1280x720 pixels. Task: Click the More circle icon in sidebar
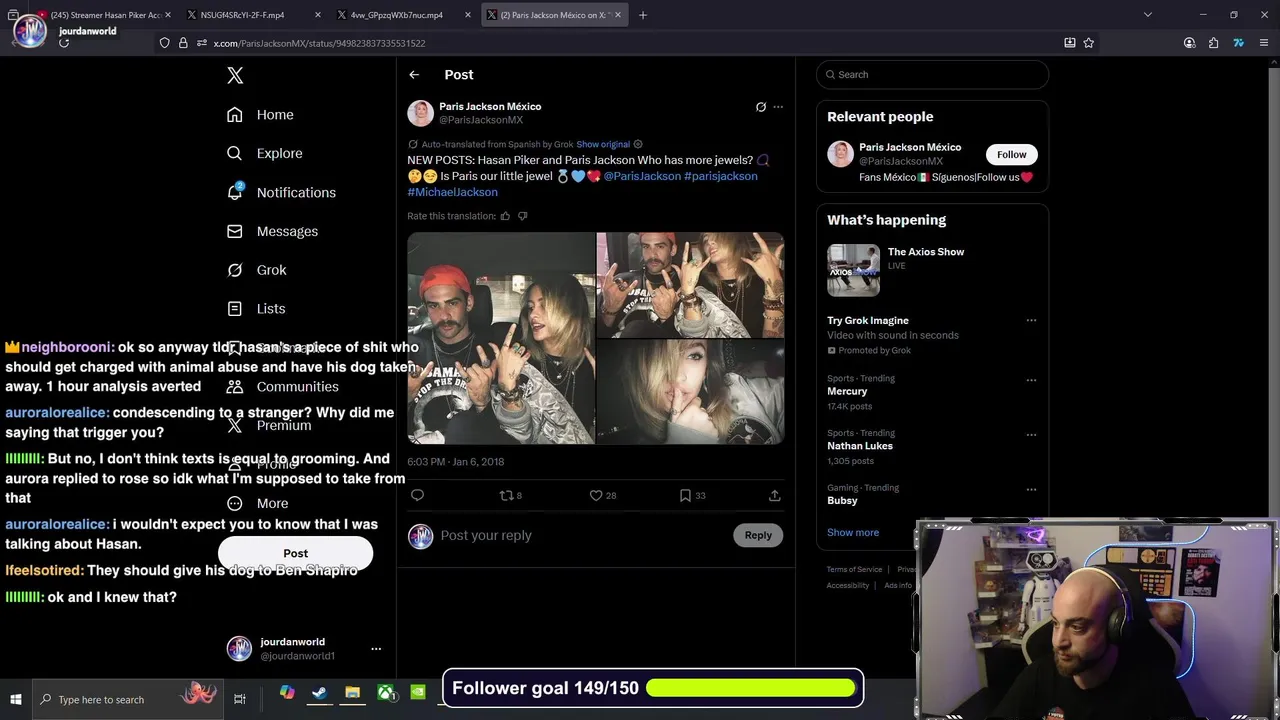[x=235, y=504]
